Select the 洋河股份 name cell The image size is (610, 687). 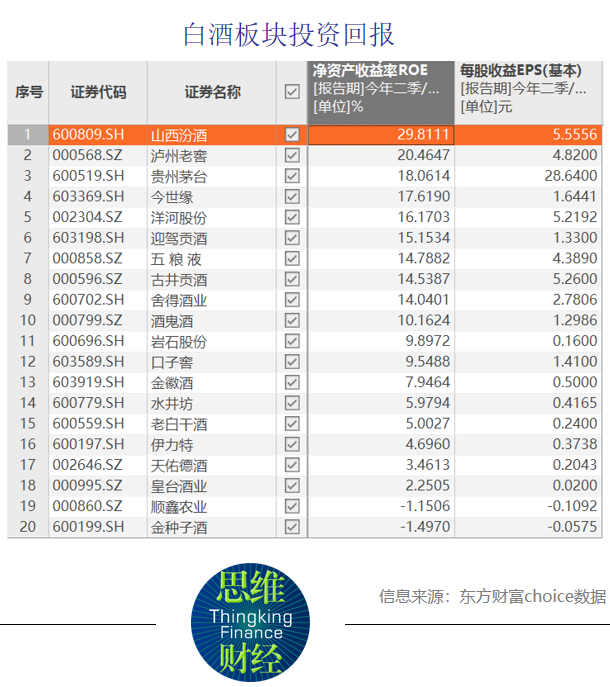coord(212,217)
